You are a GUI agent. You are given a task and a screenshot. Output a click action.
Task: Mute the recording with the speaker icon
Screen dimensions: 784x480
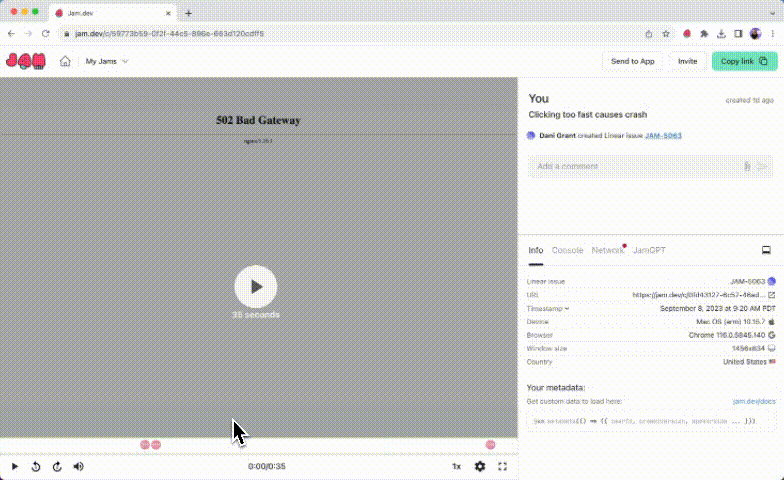pos(79,466)
